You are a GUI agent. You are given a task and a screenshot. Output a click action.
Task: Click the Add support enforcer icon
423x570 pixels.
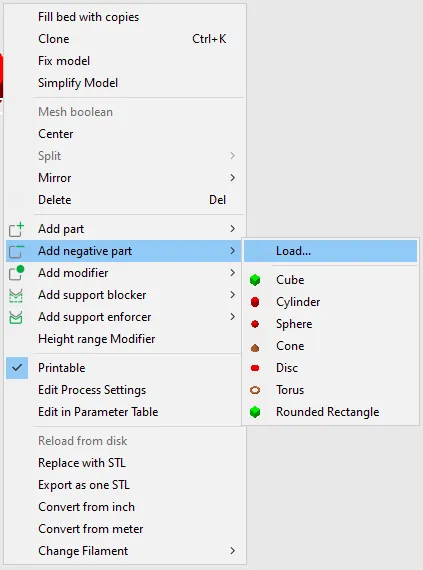(x=16, y=317)
